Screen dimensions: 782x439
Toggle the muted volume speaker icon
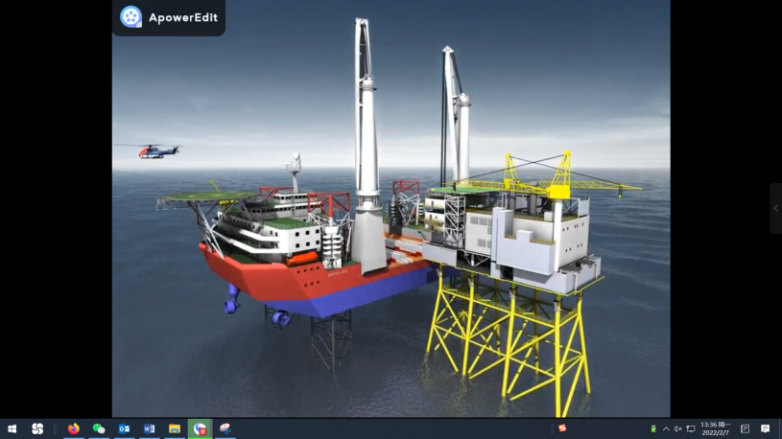click(x=678, y=429)
